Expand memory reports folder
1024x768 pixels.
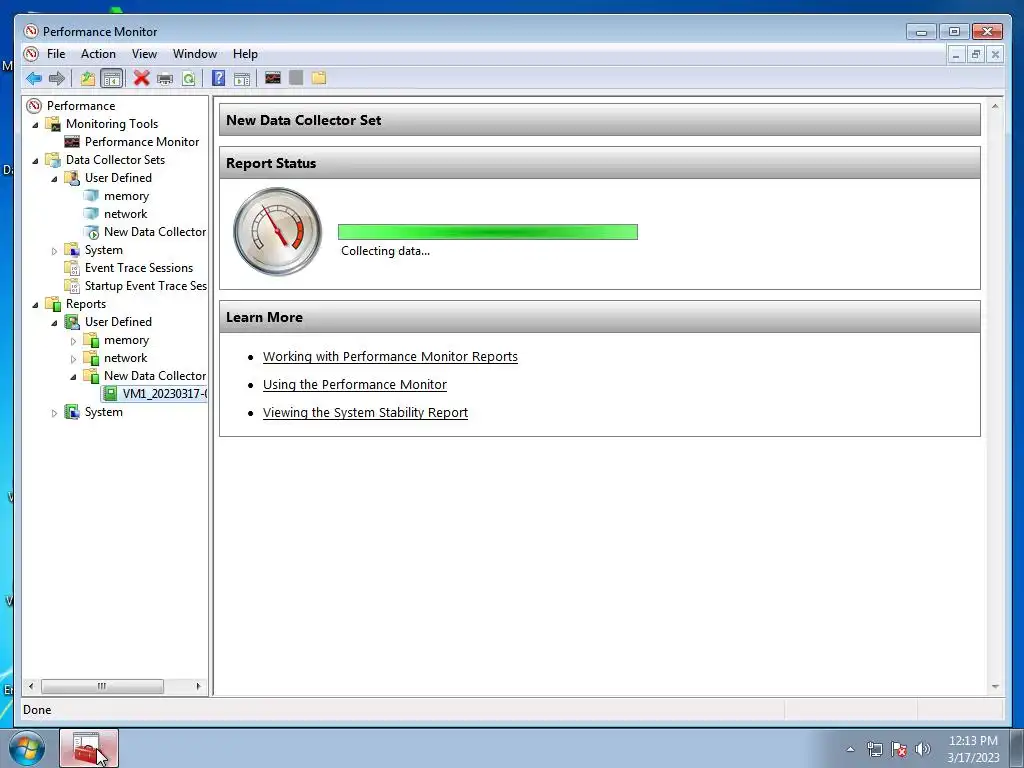pos(73,341)
